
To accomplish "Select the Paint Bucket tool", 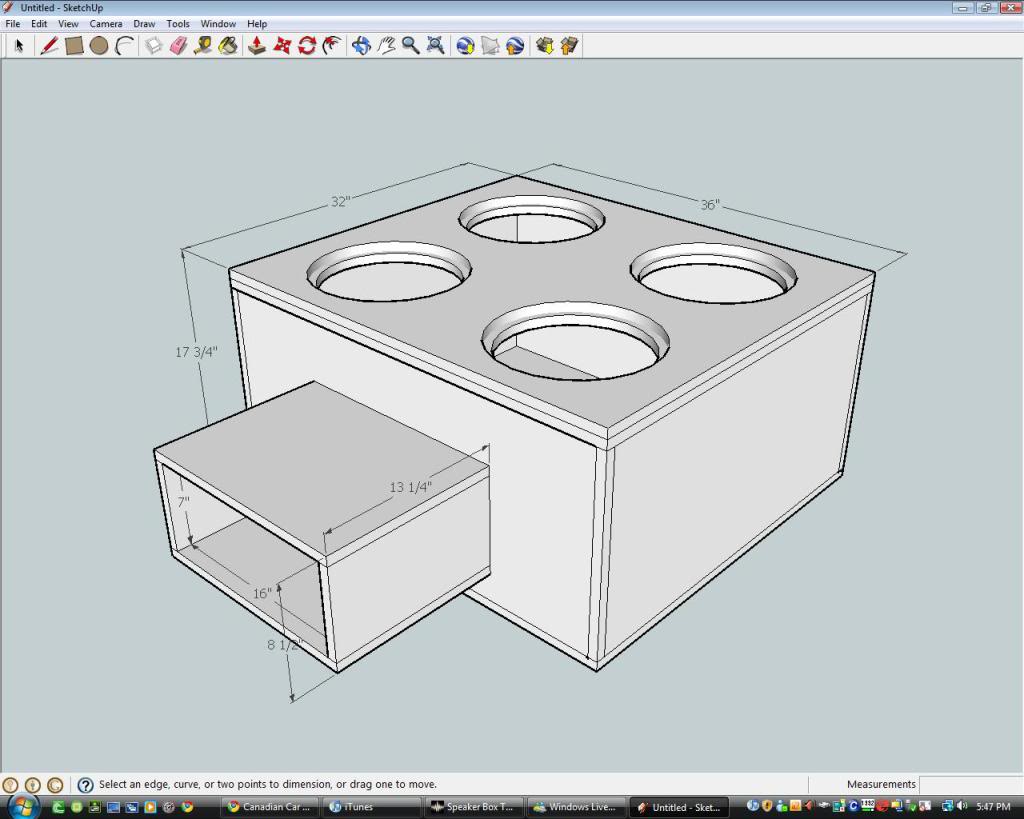I will click(228, 46).
